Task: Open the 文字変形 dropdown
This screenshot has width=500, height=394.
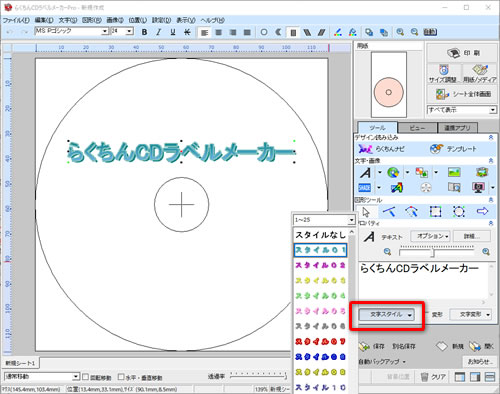Action: click(471, 314)
